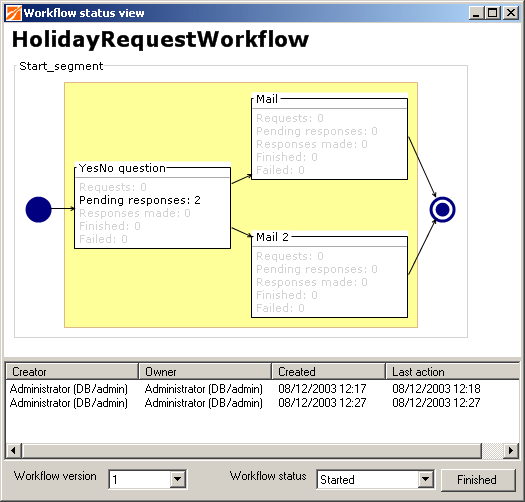This screenshot has height=502, width=525.
Task: Sort by the Creator column header
Action: click(x=72, y=372)
